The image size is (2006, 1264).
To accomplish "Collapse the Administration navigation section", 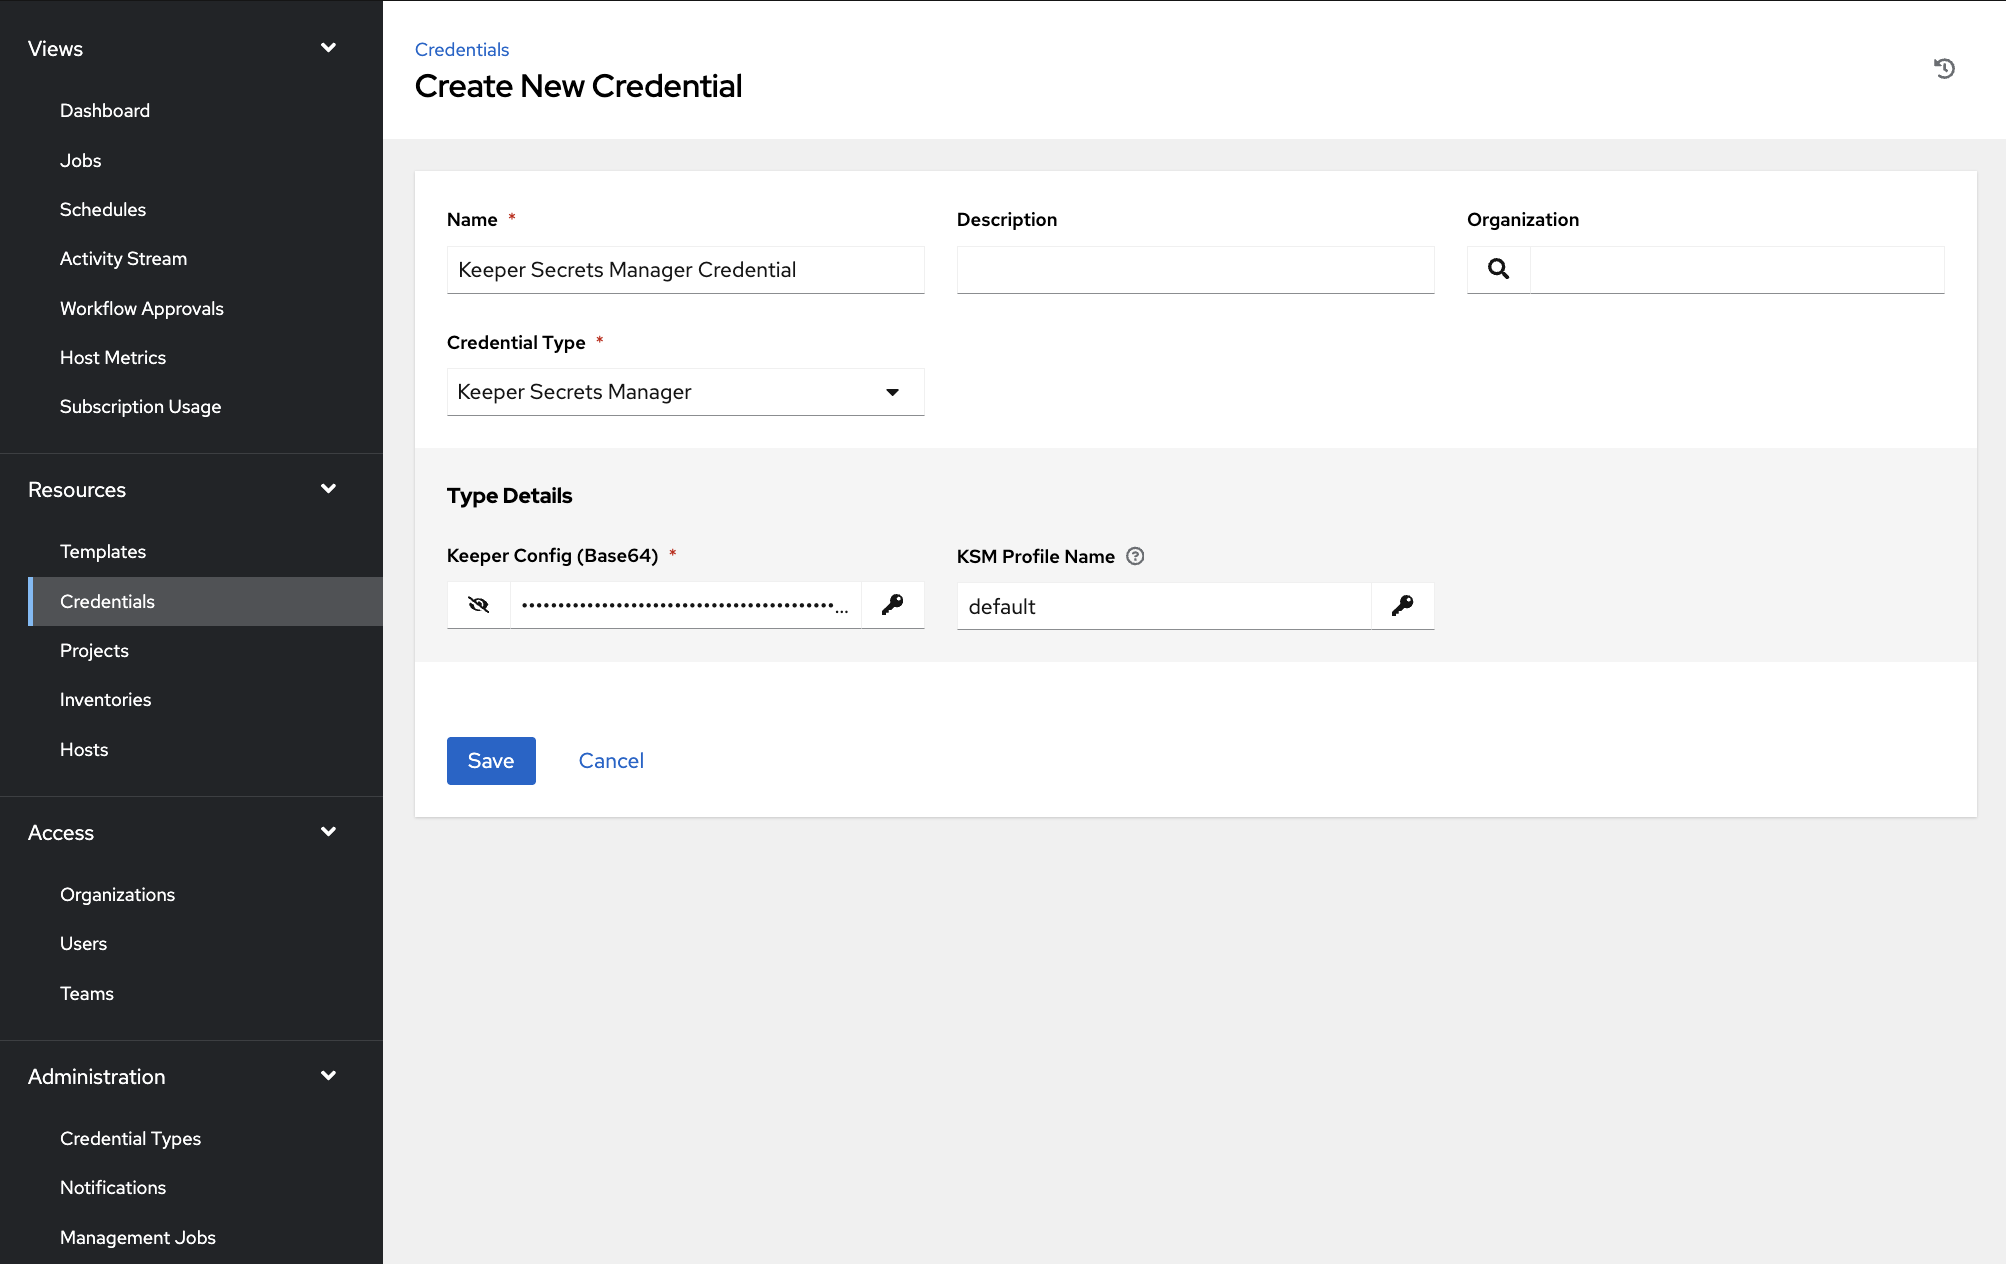I will 328,1076.
